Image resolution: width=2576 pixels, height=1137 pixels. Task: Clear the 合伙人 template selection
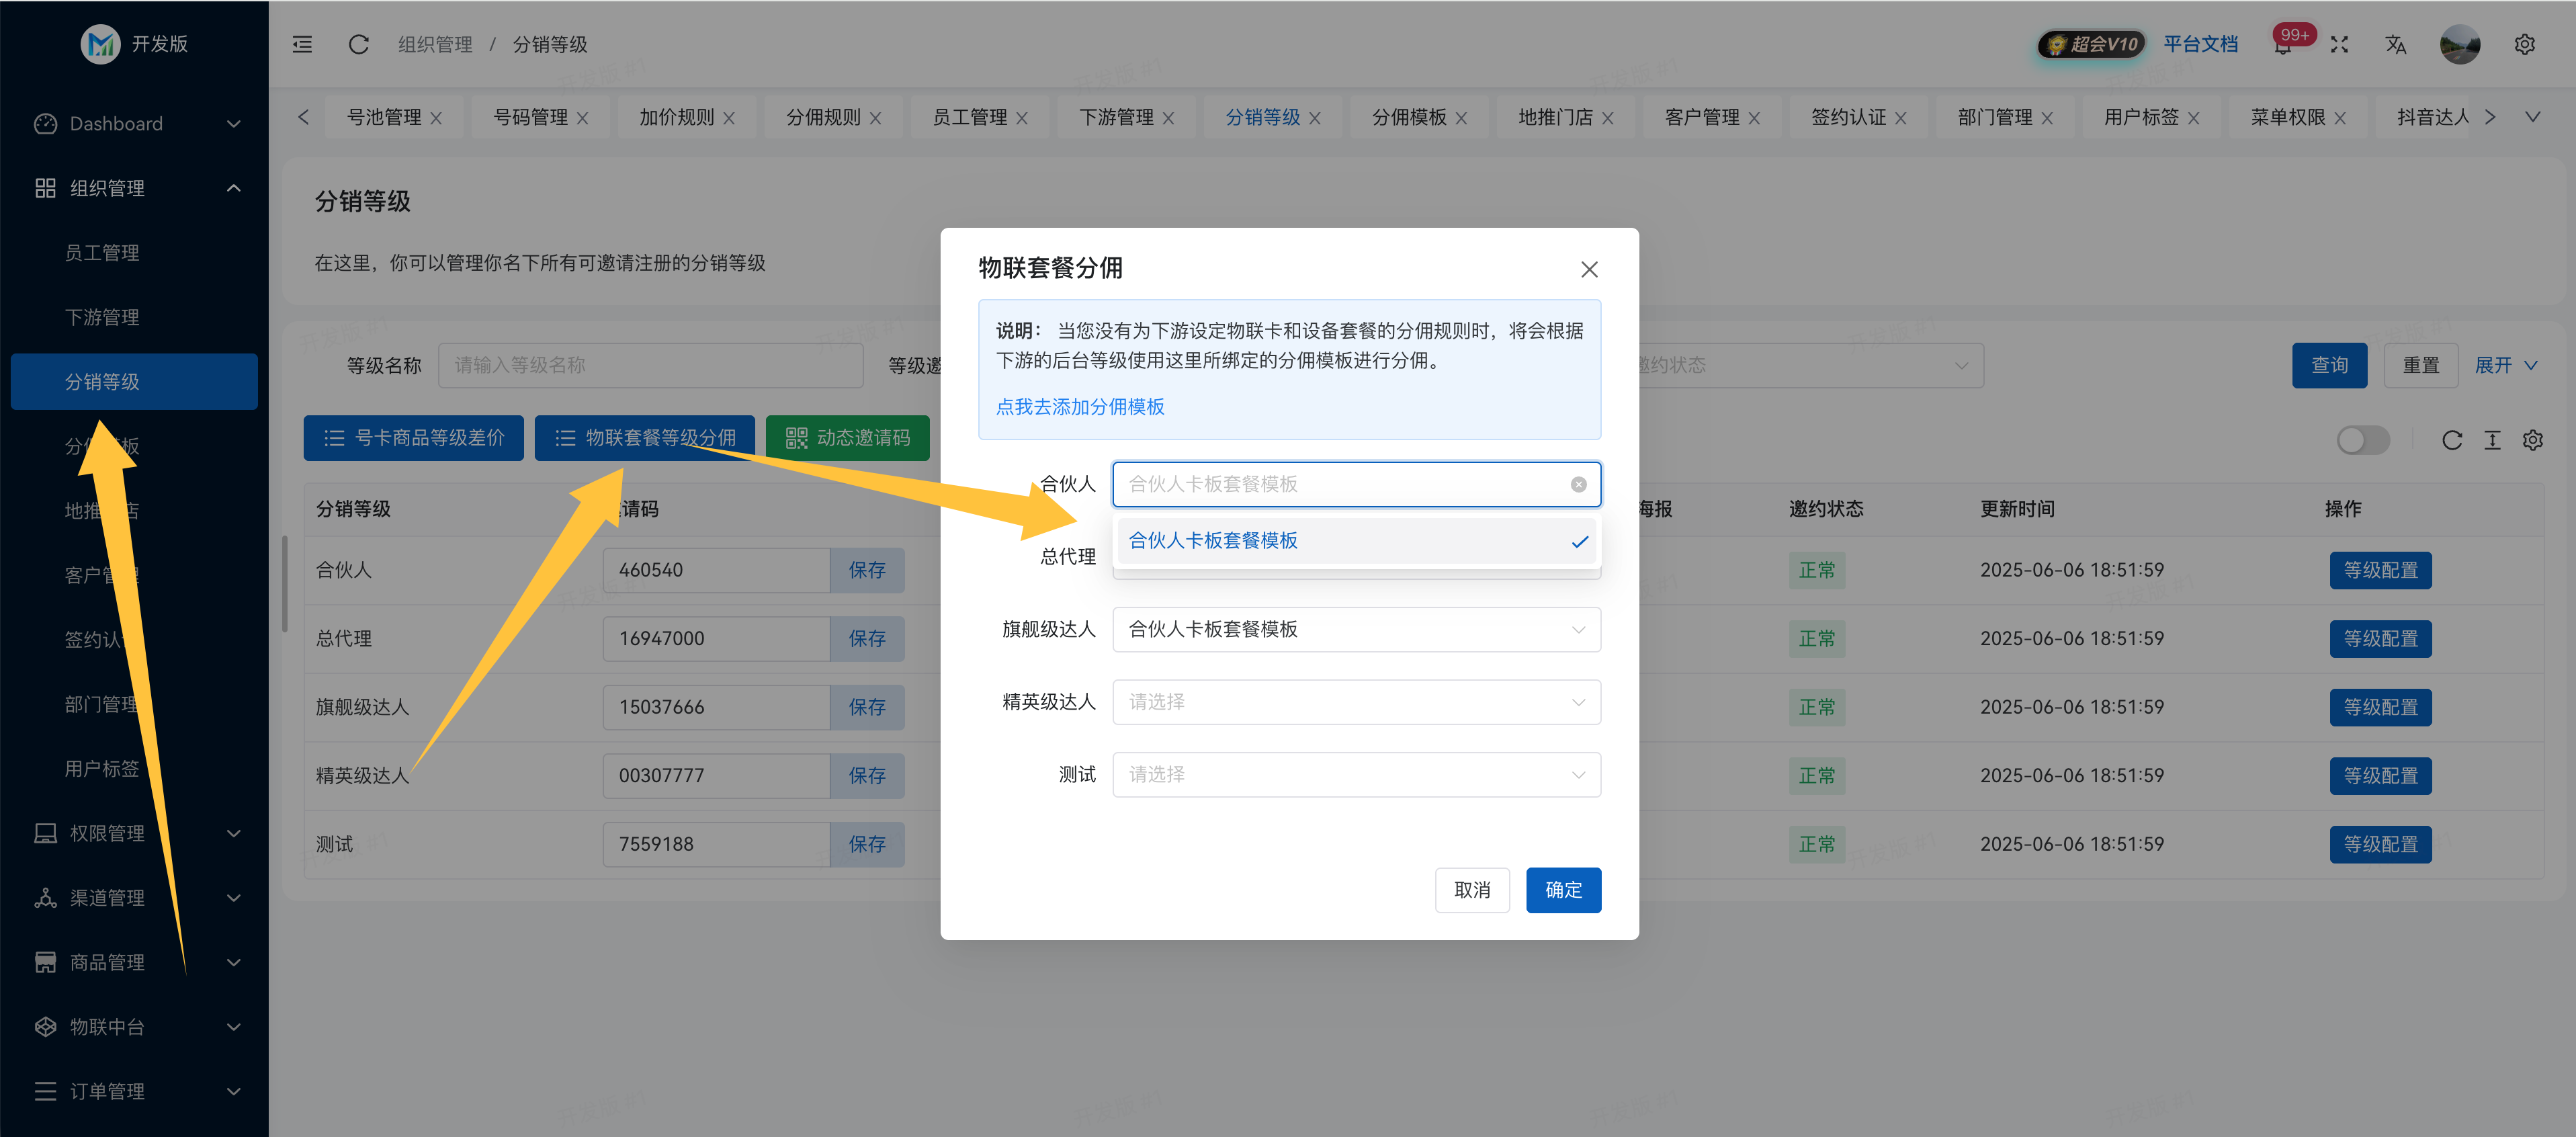tap(1578, 484)
